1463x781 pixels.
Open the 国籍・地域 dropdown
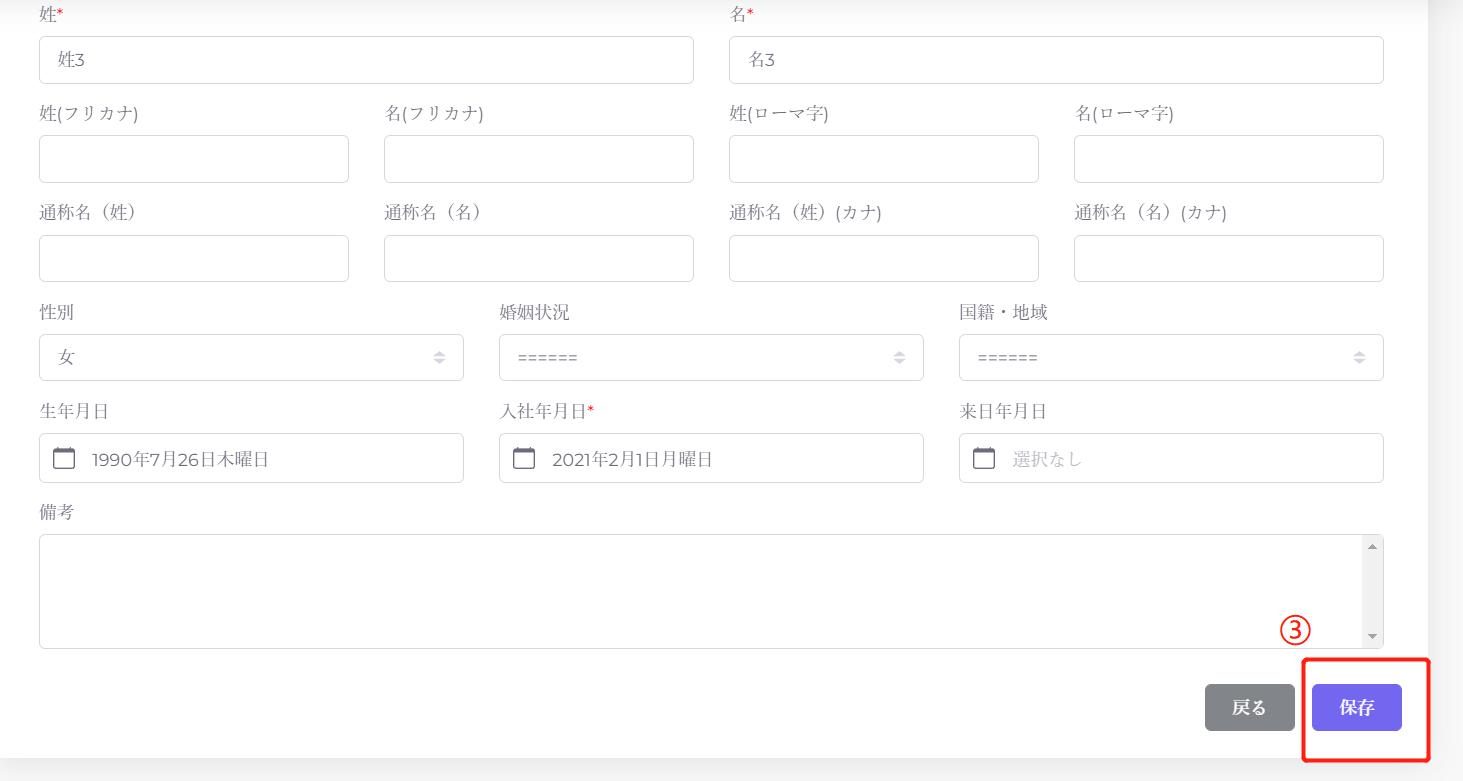pos(1171,358)
